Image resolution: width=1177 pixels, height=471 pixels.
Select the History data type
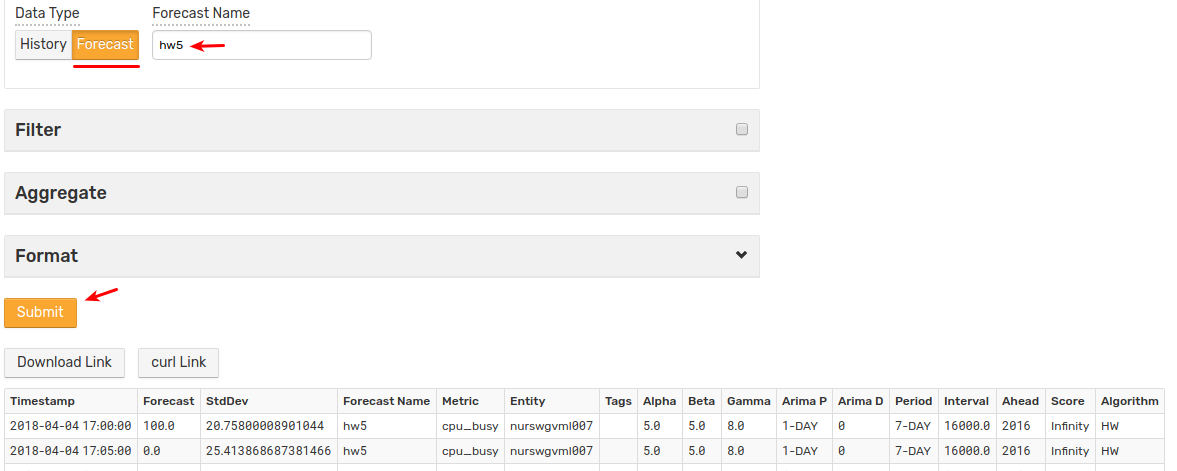[44, 44]
